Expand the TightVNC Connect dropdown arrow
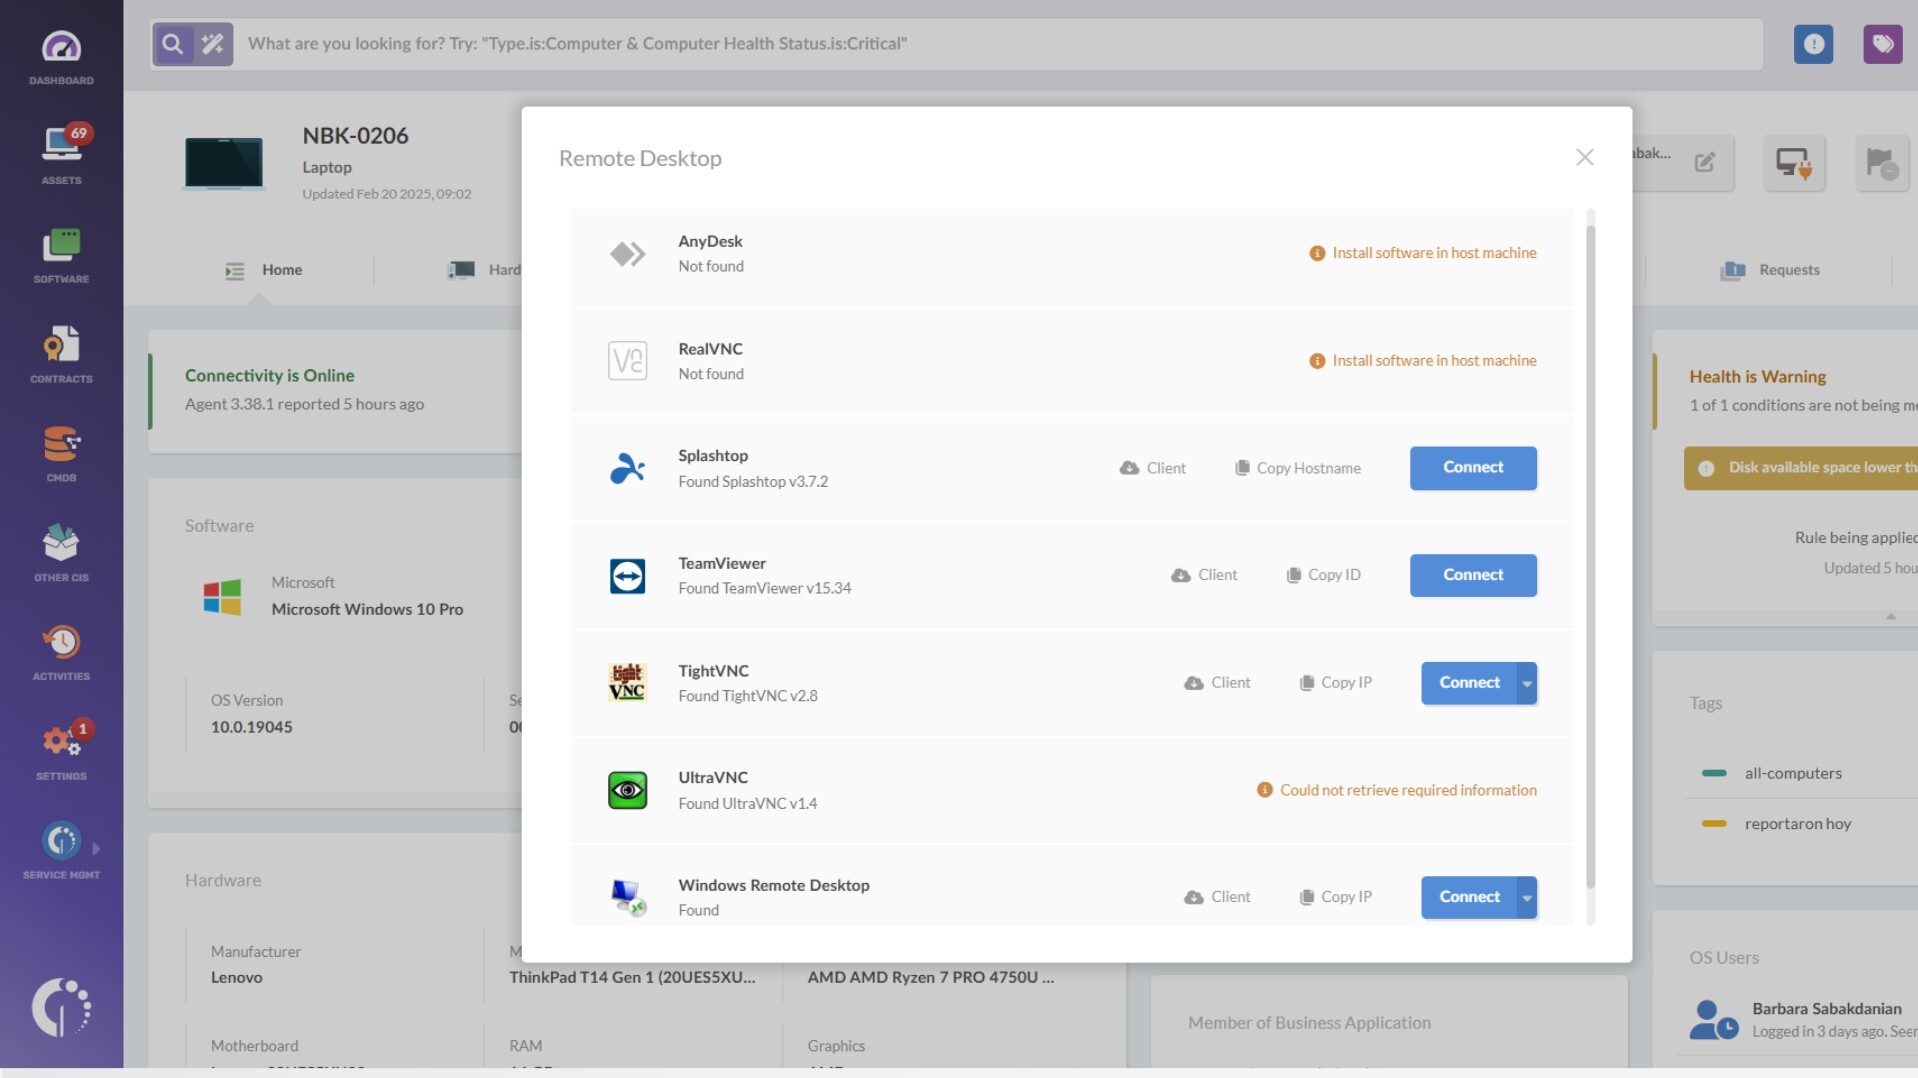 point(1526,683)
